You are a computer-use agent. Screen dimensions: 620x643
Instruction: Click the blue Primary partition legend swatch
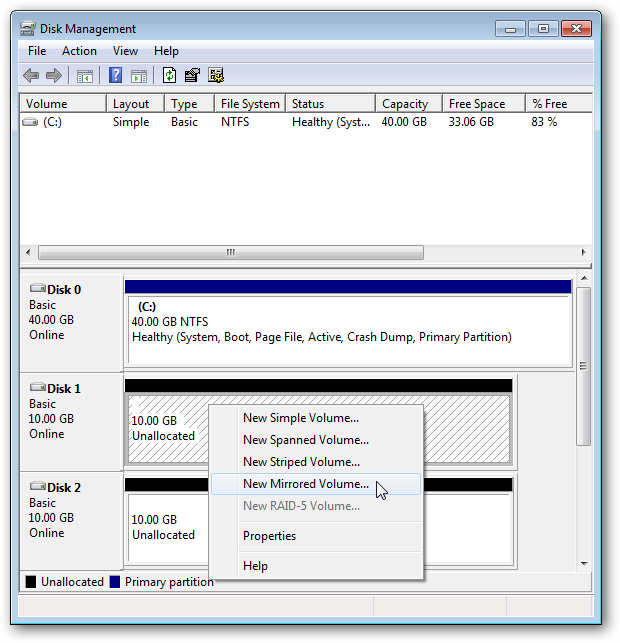click(115, 582)
